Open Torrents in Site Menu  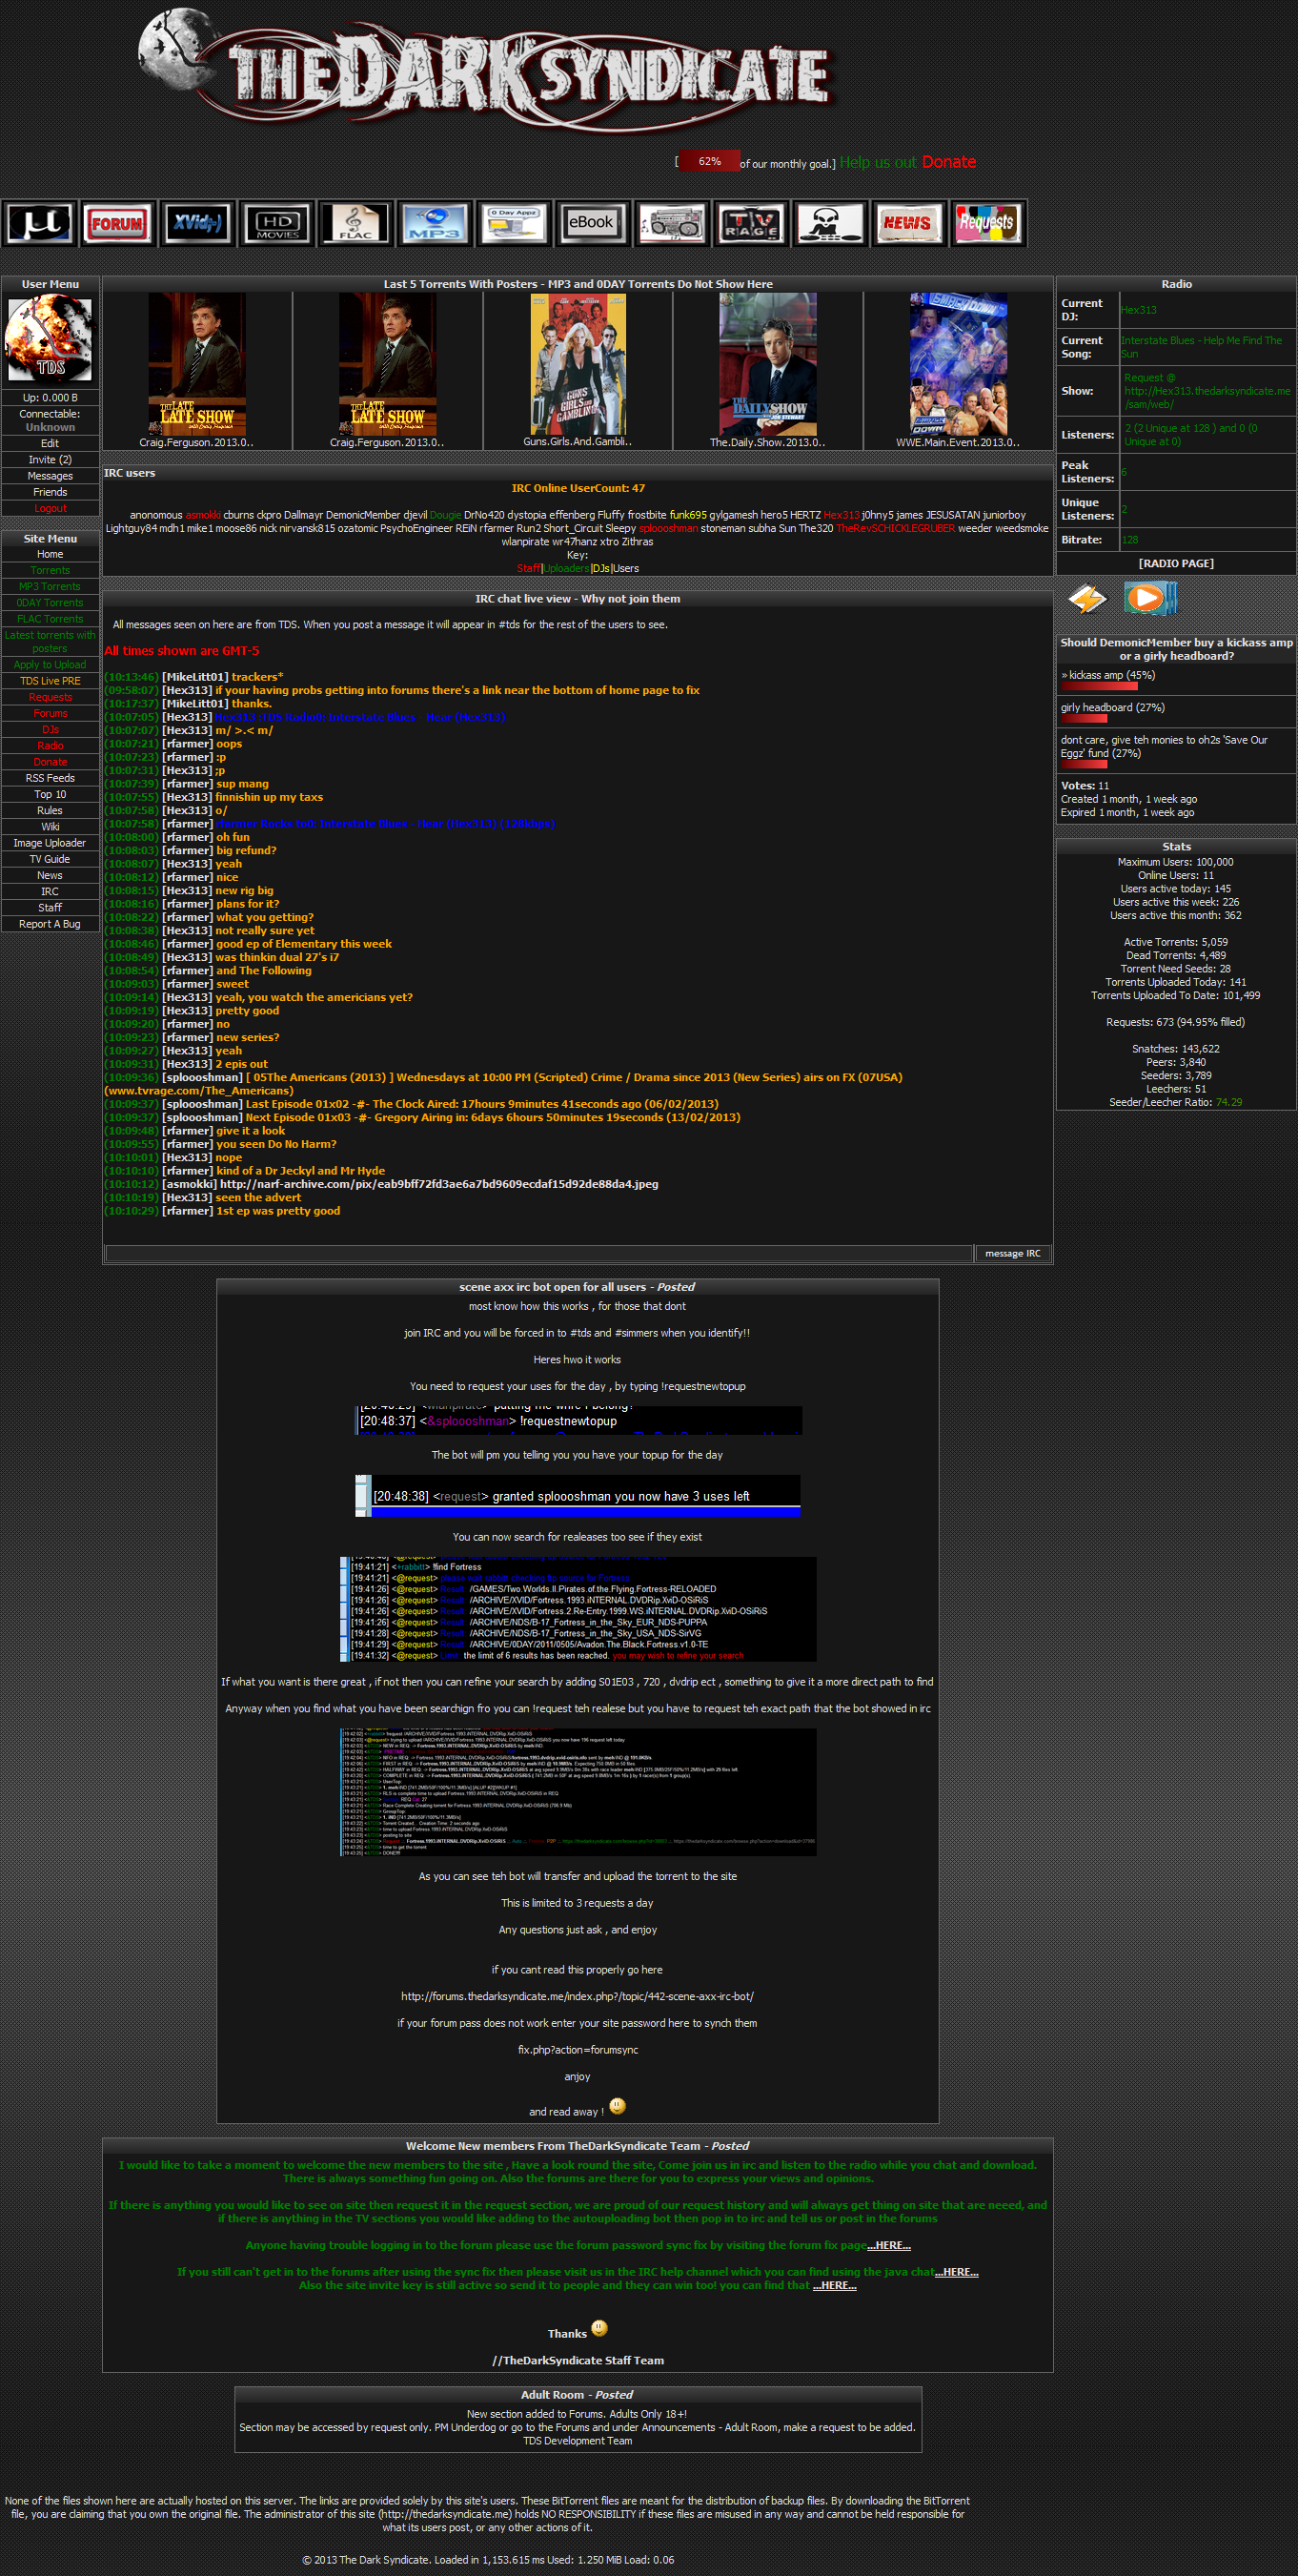[x=50, y=570]
